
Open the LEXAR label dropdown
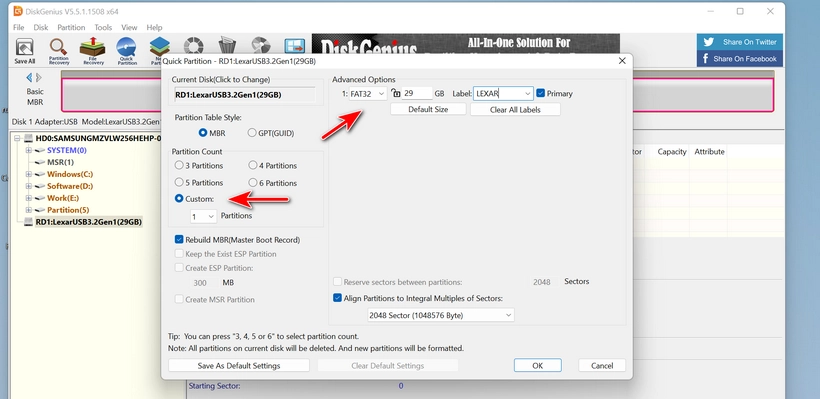coord(527,94)
